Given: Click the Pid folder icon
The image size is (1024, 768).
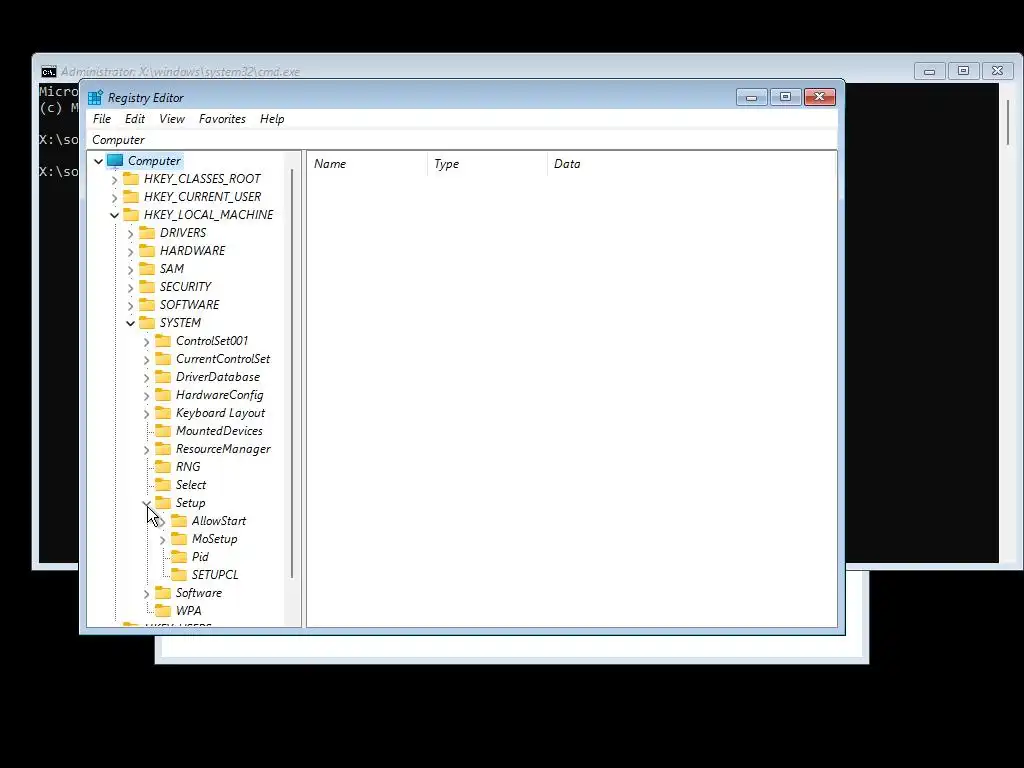Looking at the screenshot, I should [x=179, y=557].
